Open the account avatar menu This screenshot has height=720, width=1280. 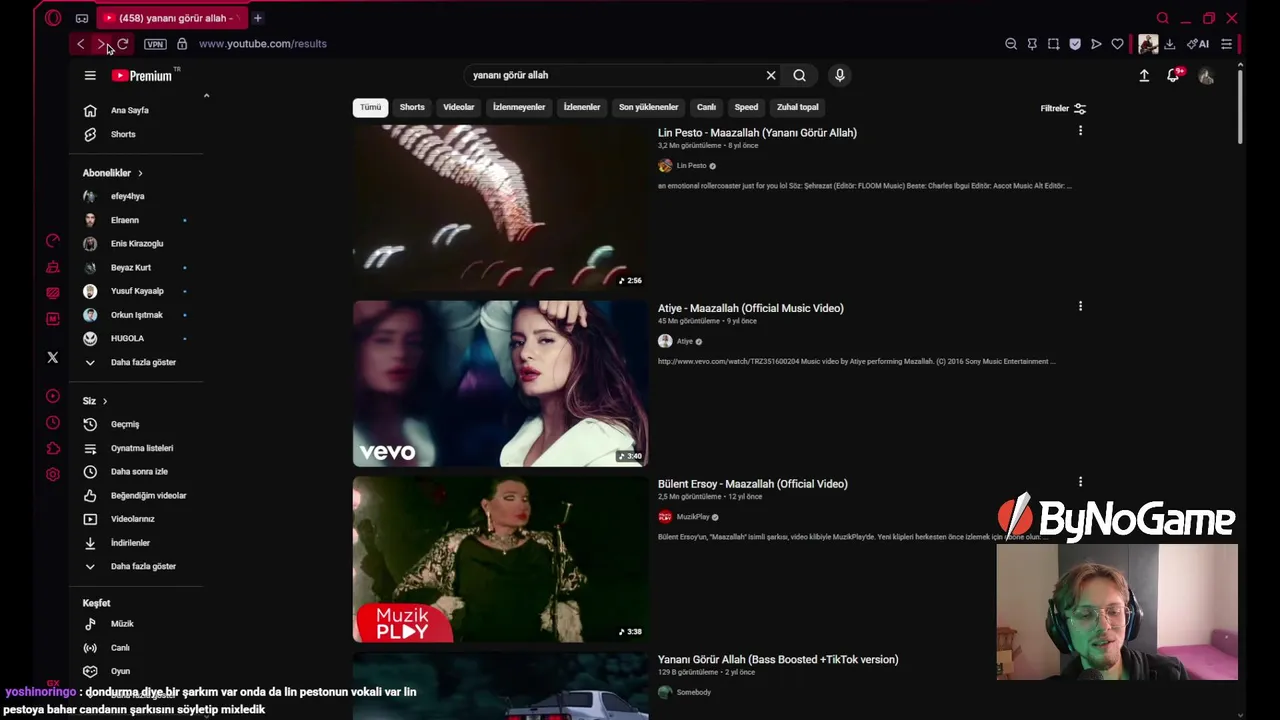1206,76
